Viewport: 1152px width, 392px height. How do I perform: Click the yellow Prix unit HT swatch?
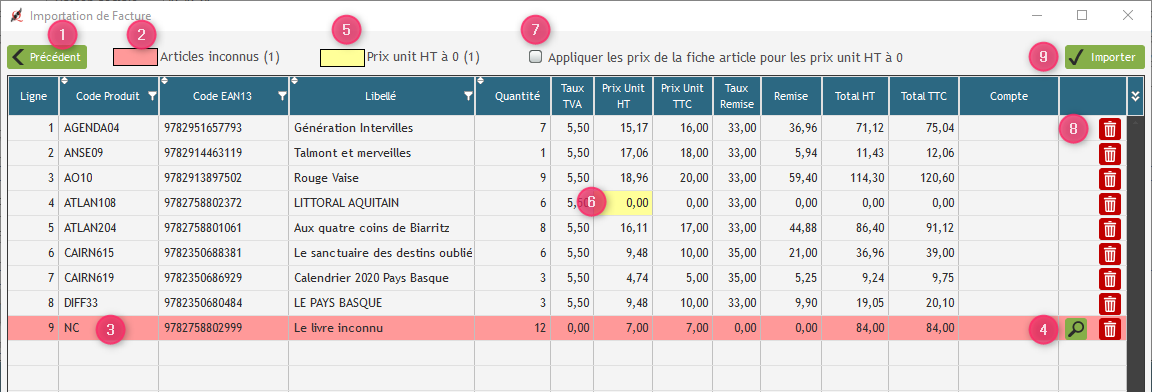point(342,57)
